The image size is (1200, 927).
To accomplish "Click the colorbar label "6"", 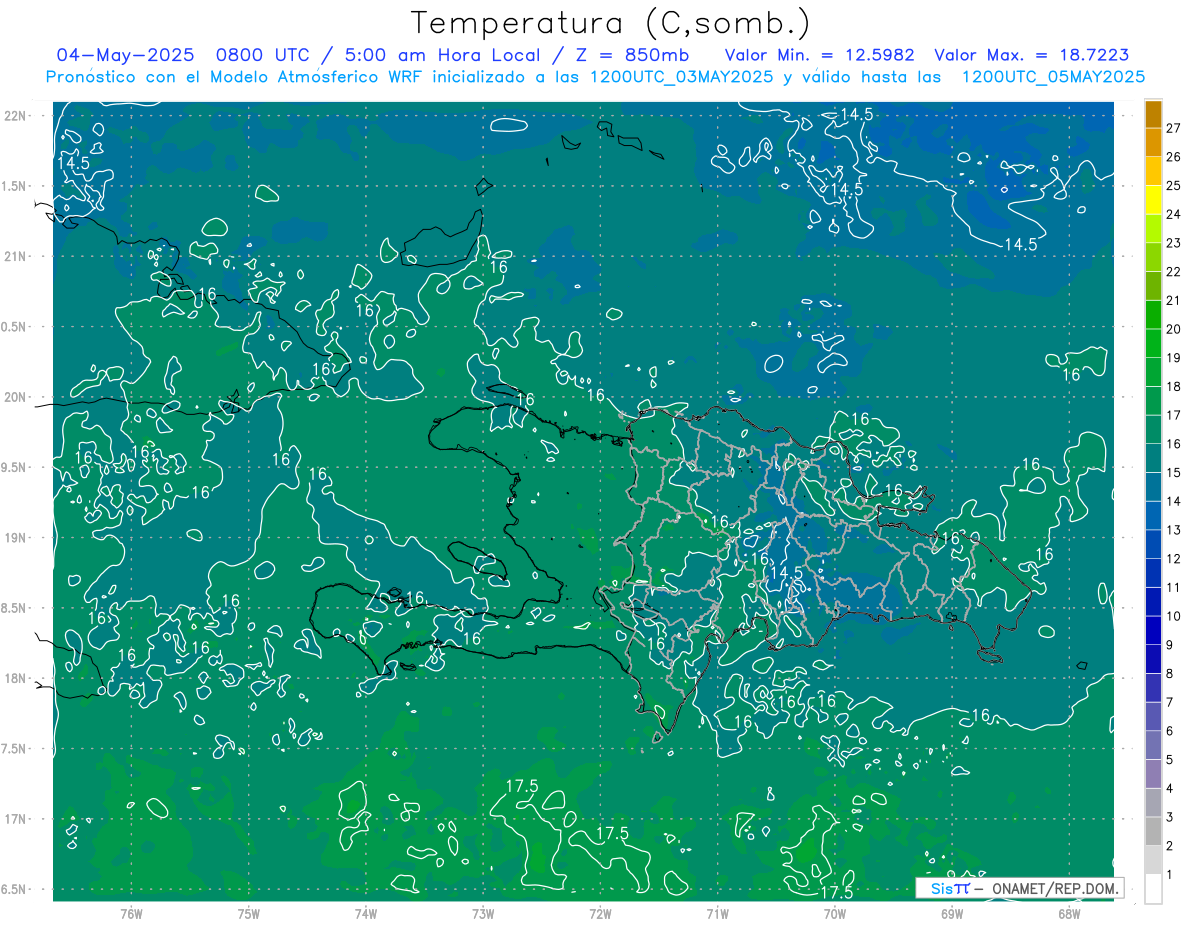I will (1170, 732).
